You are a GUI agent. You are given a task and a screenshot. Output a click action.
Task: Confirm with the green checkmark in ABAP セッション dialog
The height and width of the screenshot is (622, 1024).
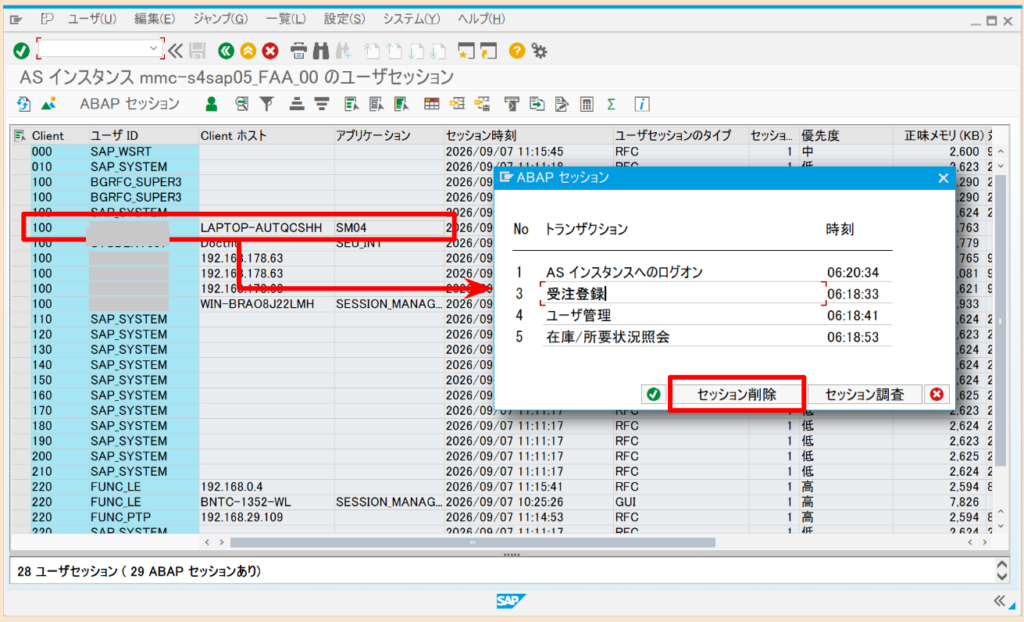click(x=653, y=394)
